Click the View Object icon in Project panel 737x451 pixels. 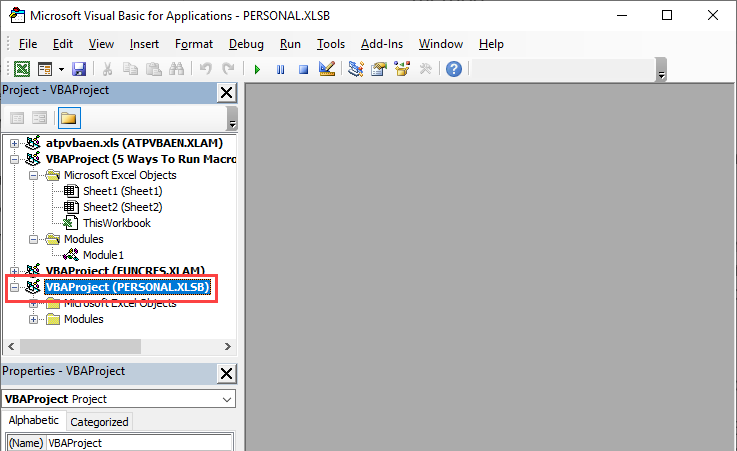[39, 118]
